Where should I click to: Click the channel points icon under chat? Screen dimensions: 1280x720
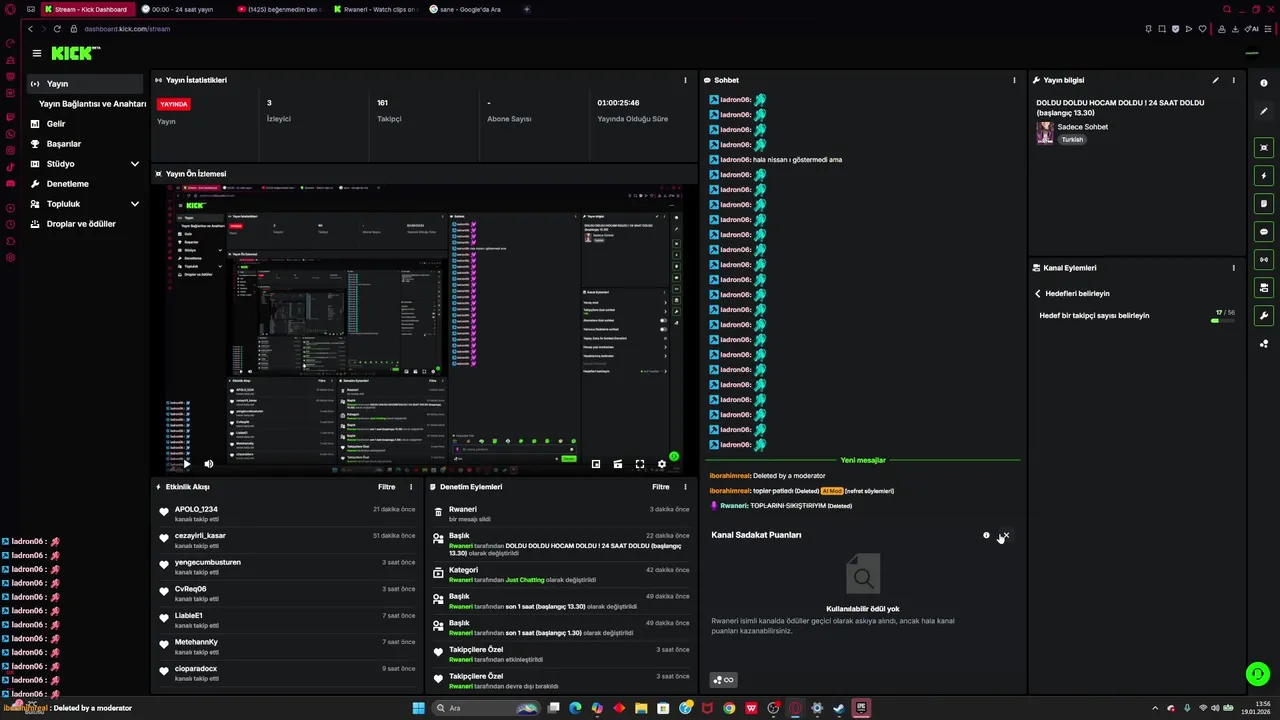pyautogui.click(x=723, y=680)
